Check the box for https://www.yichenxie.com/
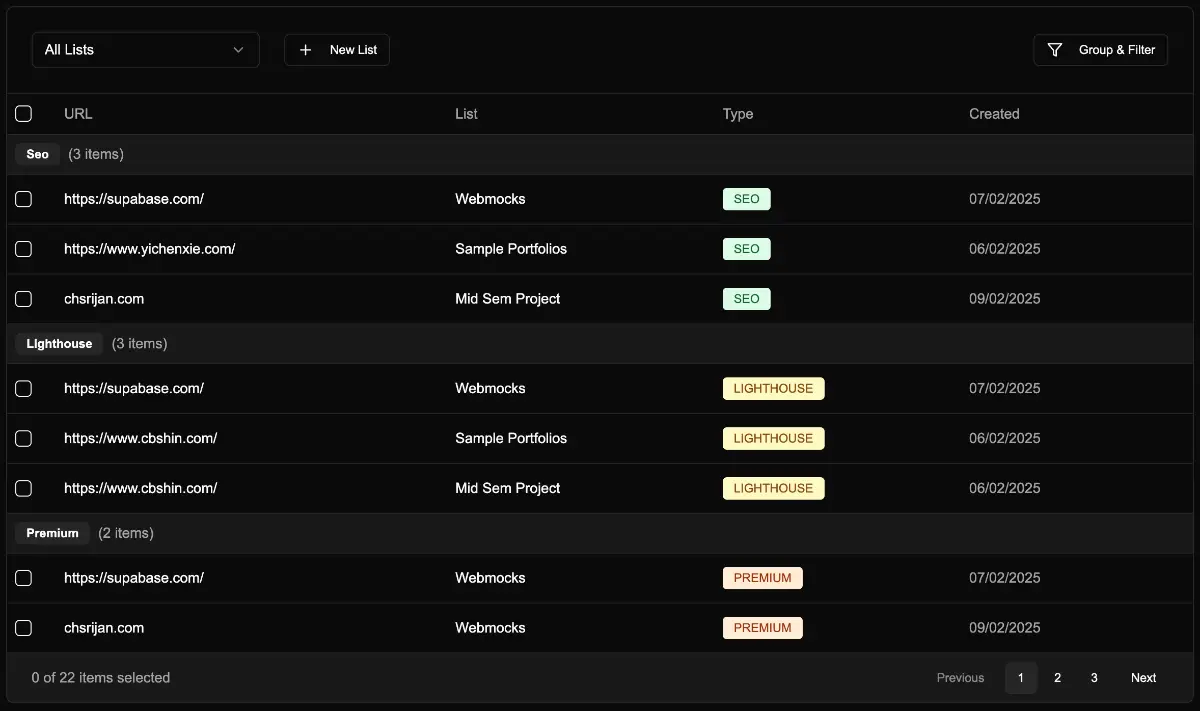This screenshot has height=711, width=1200. pos(24,249)
